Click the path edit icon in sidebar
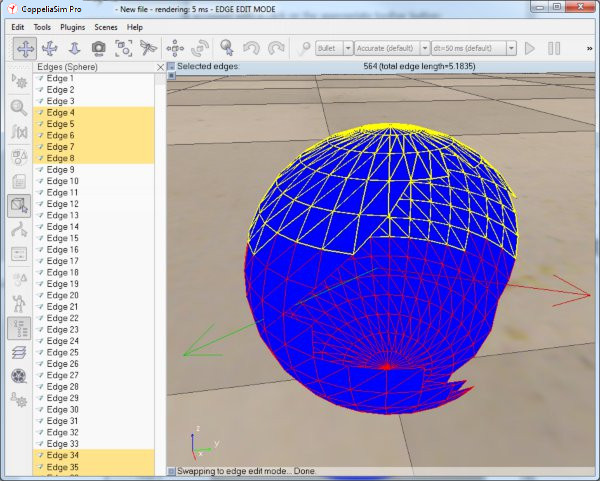Viewport: 600px width, 481px height. click(19, 230)
